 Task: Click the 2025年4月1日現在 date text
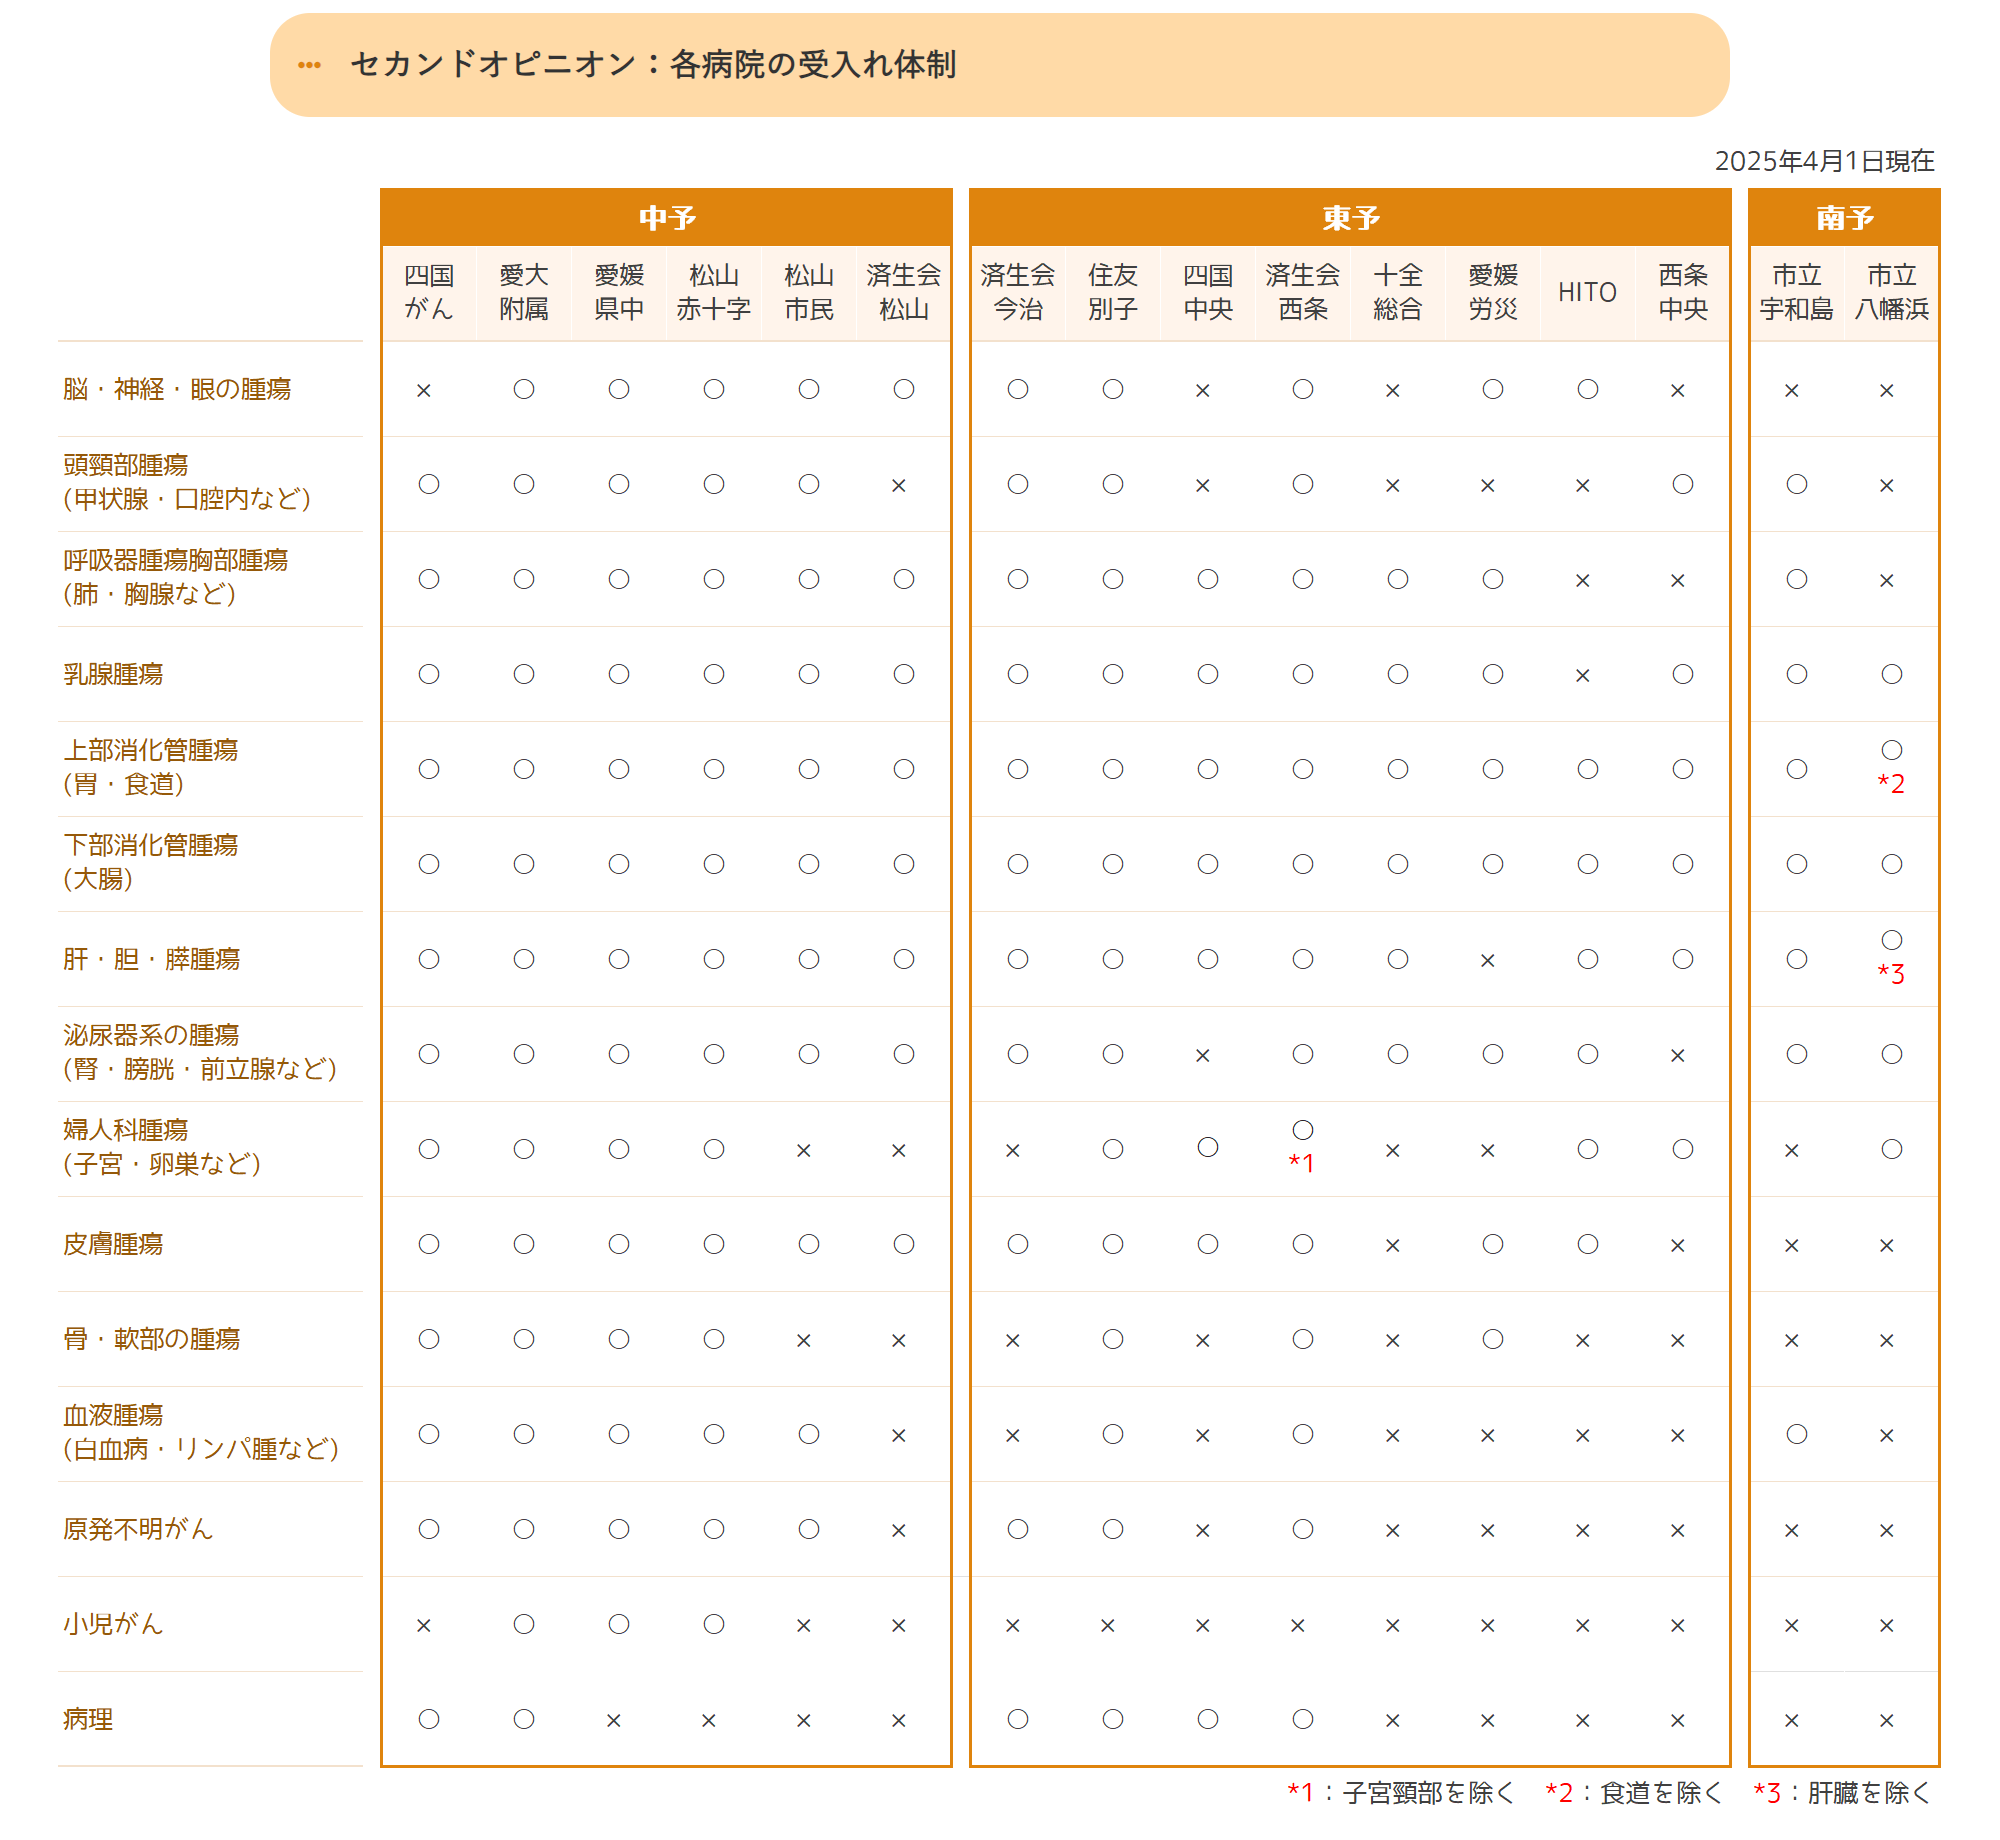coord(1824,161)
